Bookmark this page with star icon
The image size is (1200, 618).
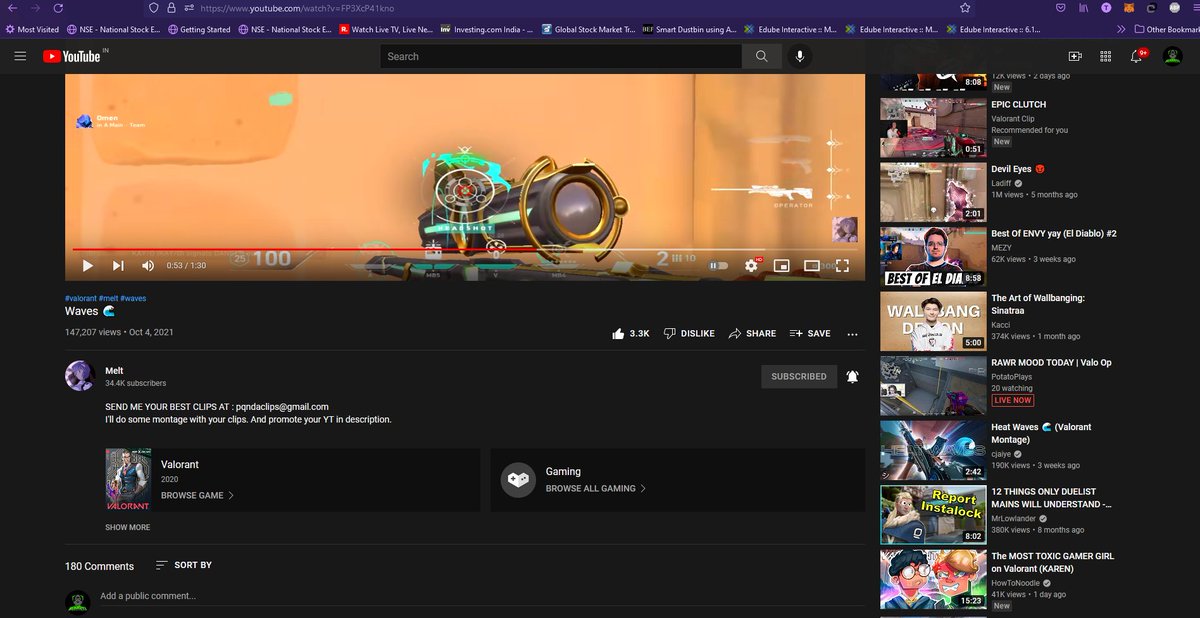coord(964,8)
